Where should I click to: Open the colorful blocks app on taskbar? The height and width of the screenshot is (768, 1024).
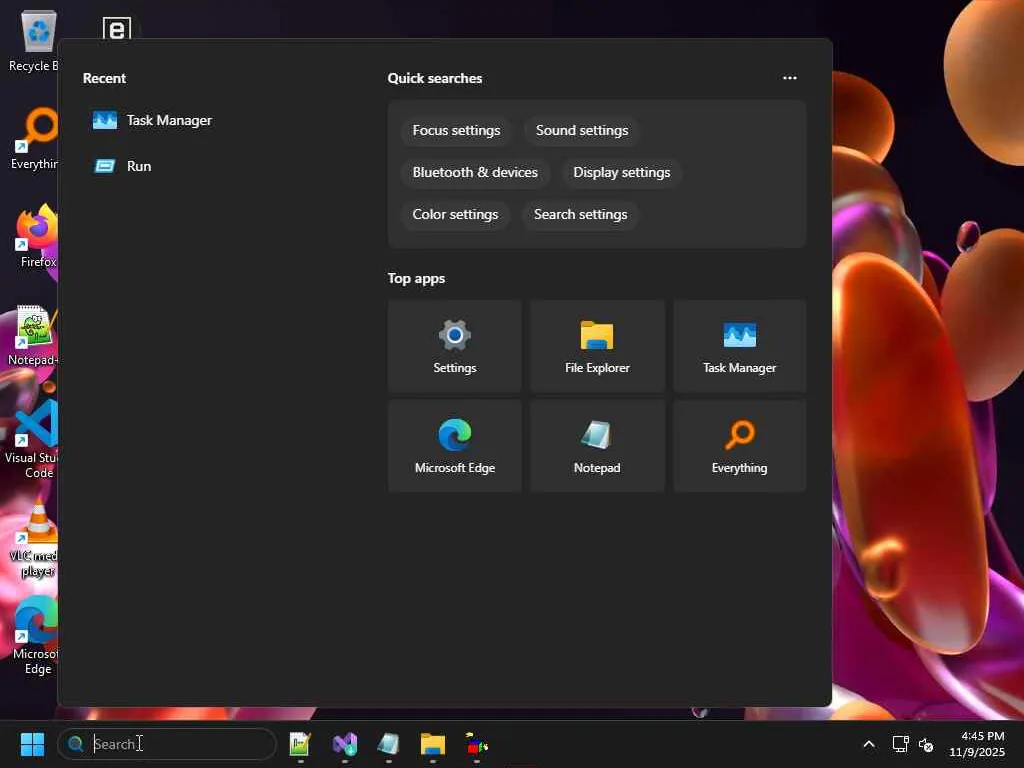(477, 744)
